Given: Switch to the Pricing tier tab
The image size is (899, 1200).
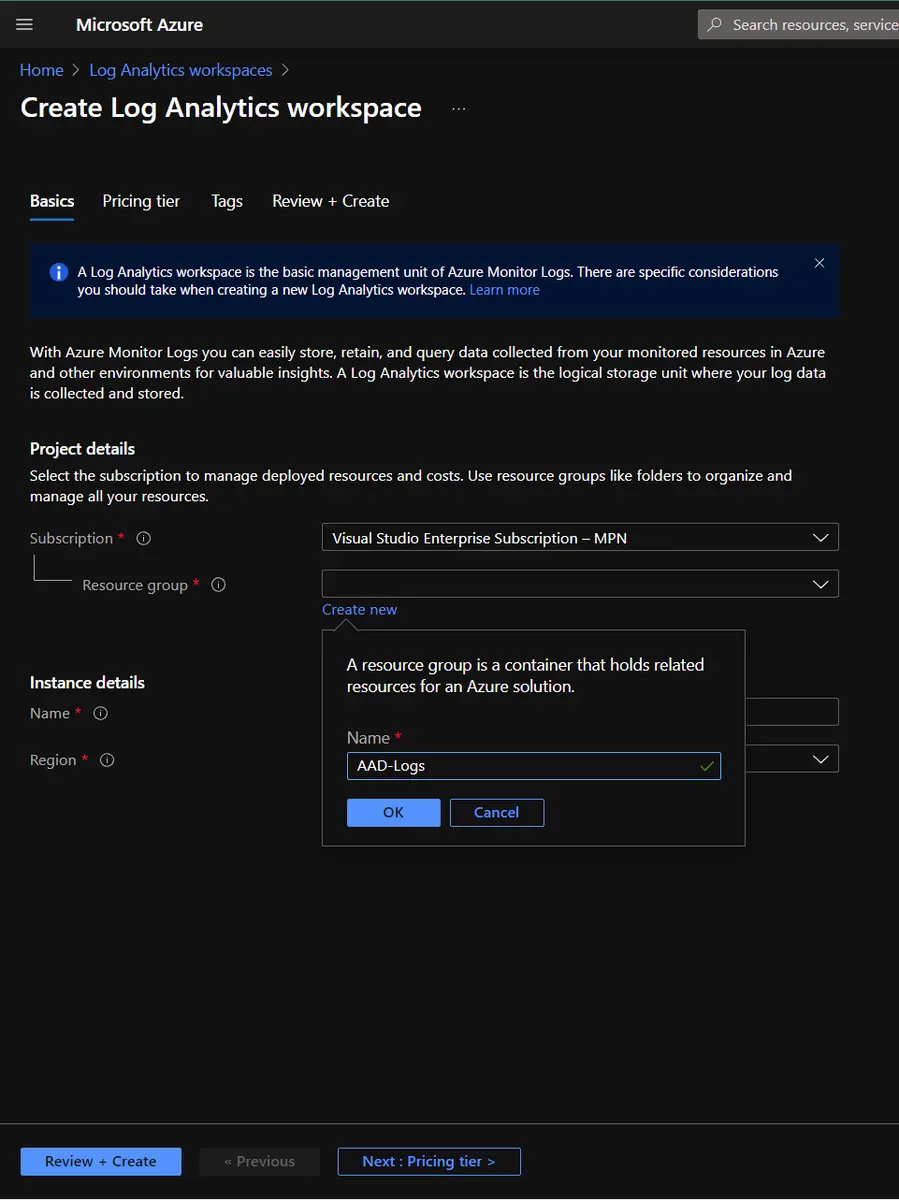Looking at the screenshot, I should pyautogui.click(x=141, y=201).
